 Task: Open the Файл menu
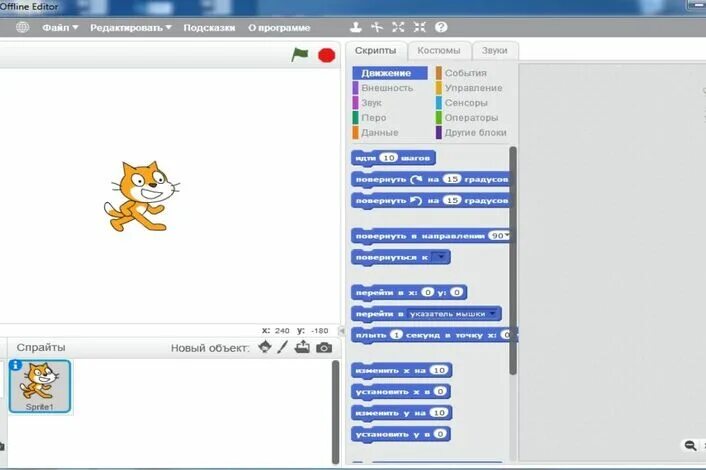(60, 27)
